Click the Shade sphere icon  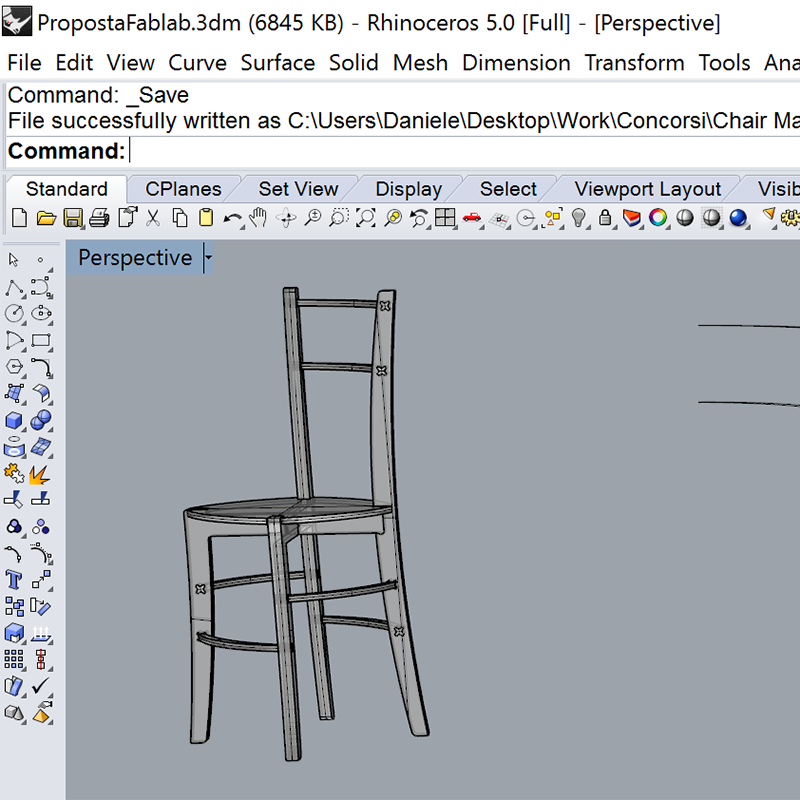pos(711,218)
